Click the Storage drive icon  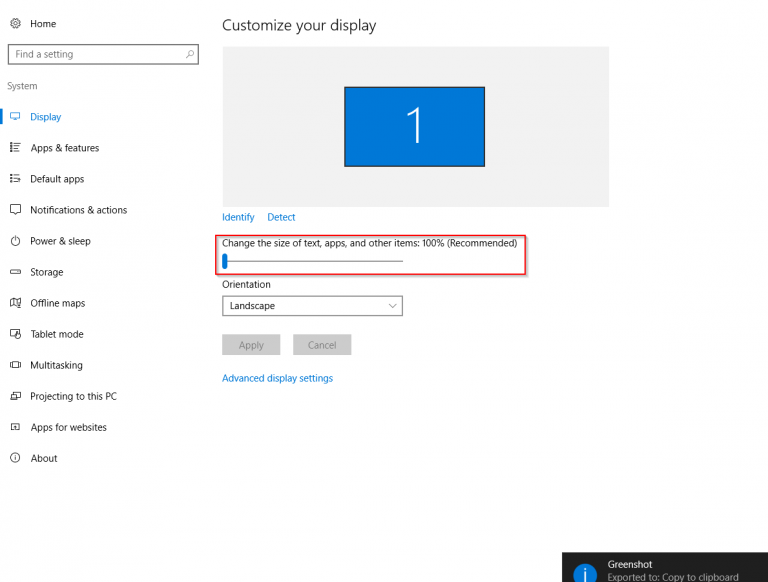click(15, 272)
